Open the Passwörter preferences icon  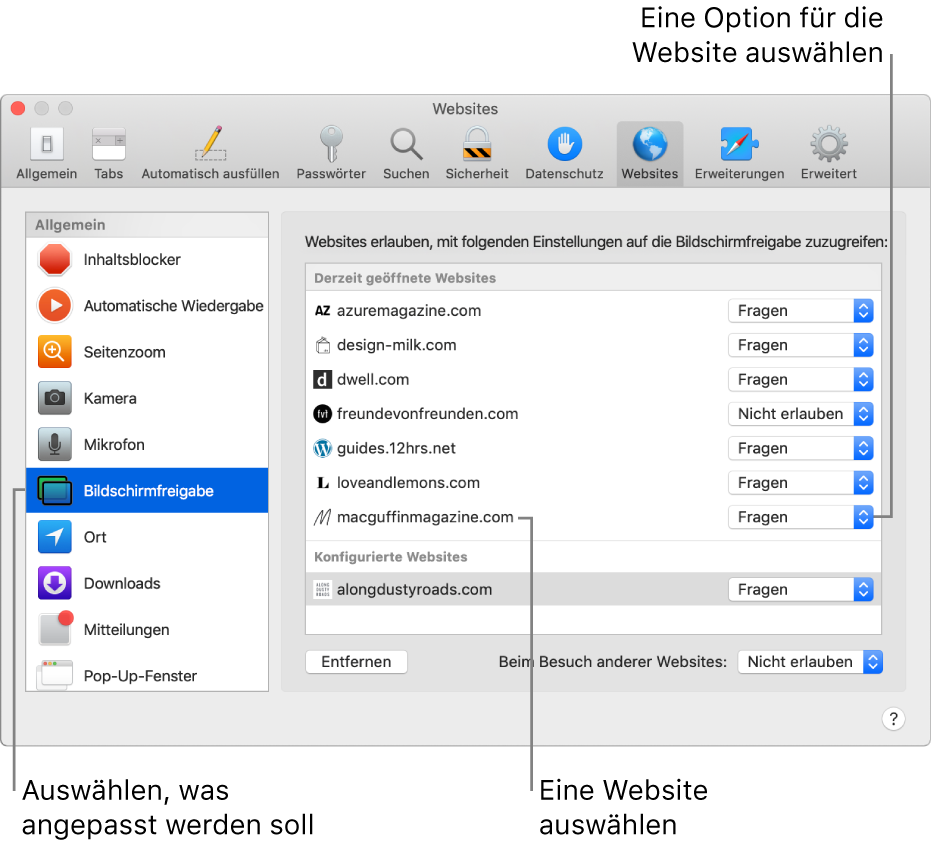(x=331, y=145)
